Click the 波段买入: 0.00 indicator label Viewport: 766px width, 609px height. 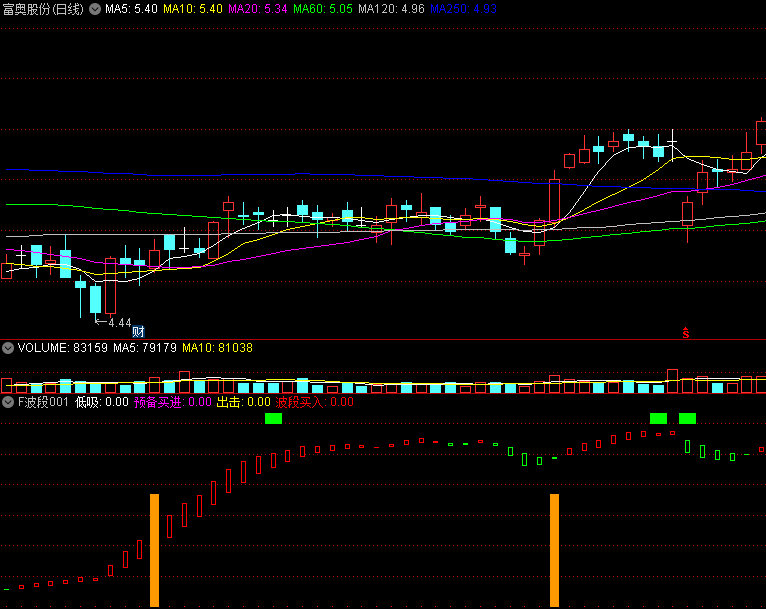(x=315, y=402)
